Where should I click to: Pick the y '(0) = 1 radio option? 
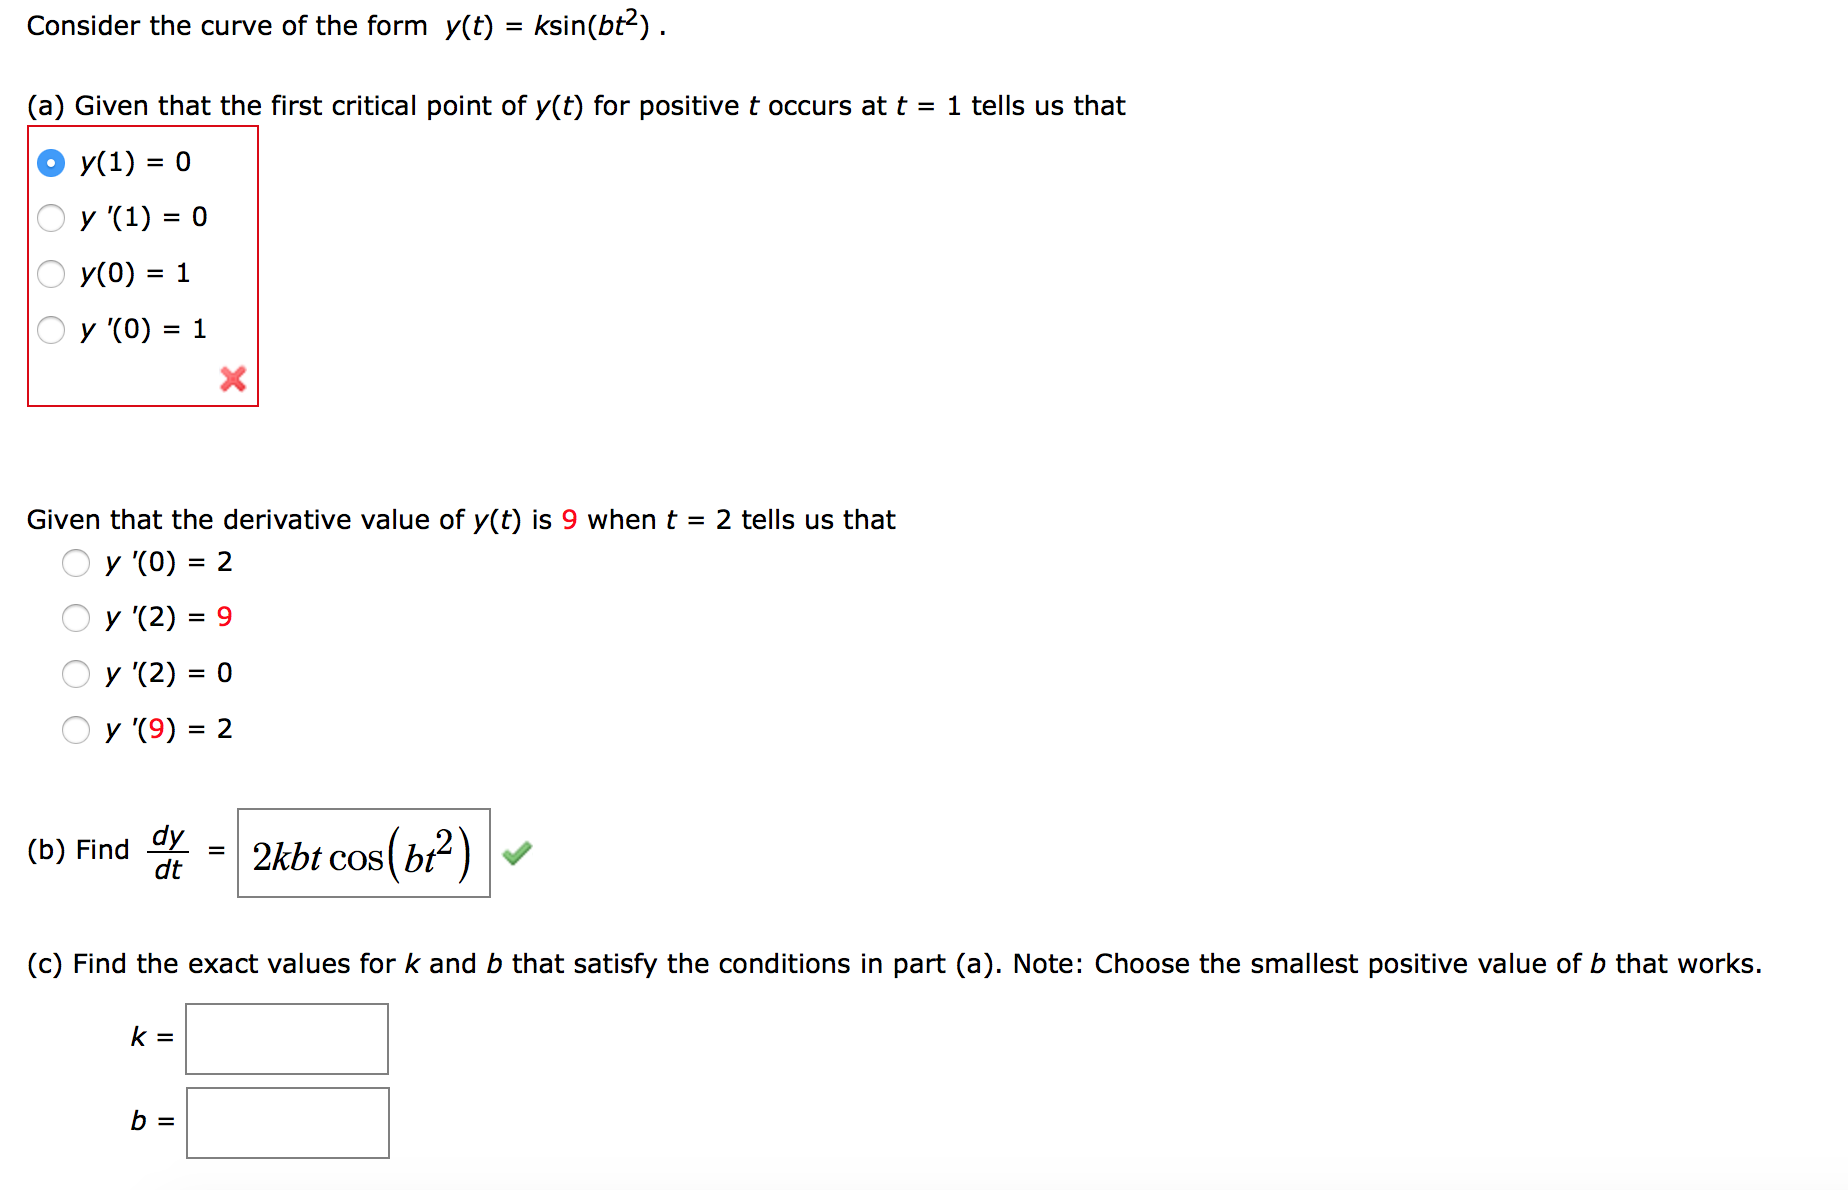click(x=51, y=329)
